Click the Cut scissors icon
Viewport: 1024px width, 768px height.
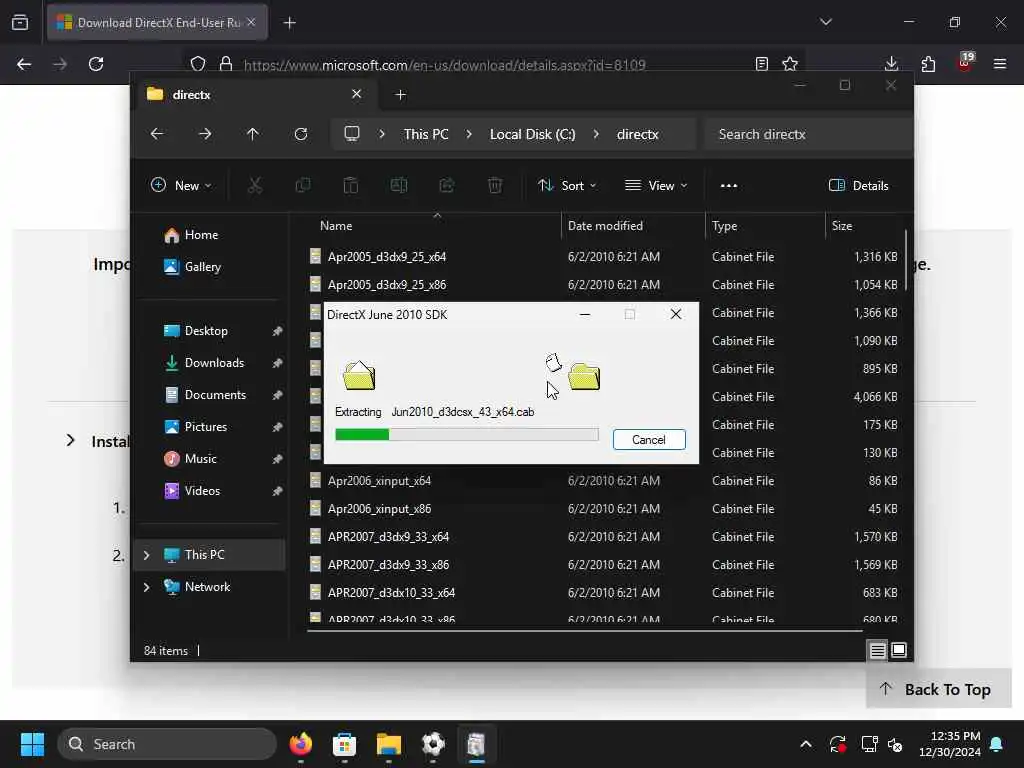click(255, 185)
